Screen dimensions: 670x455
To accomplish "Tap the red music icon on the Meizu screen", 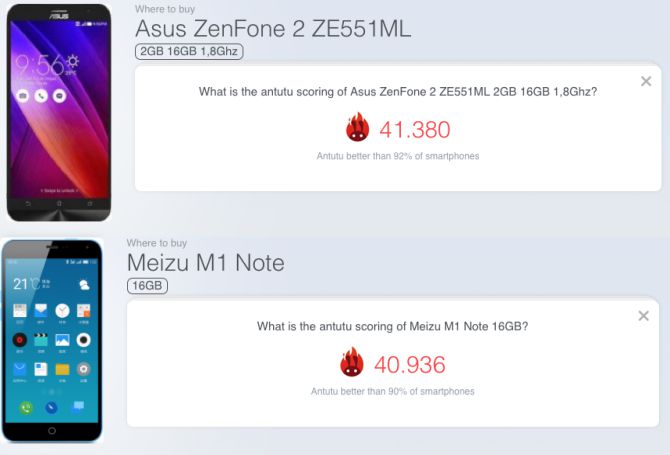I will [x=18, y=340].
